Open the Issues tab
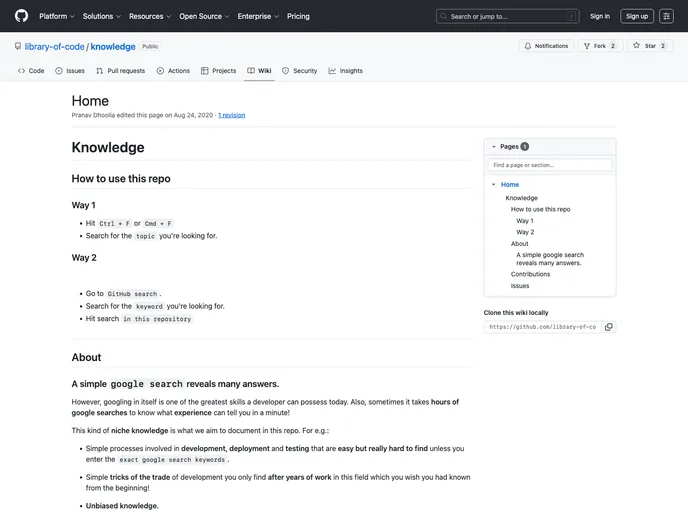 pos(70,71)
